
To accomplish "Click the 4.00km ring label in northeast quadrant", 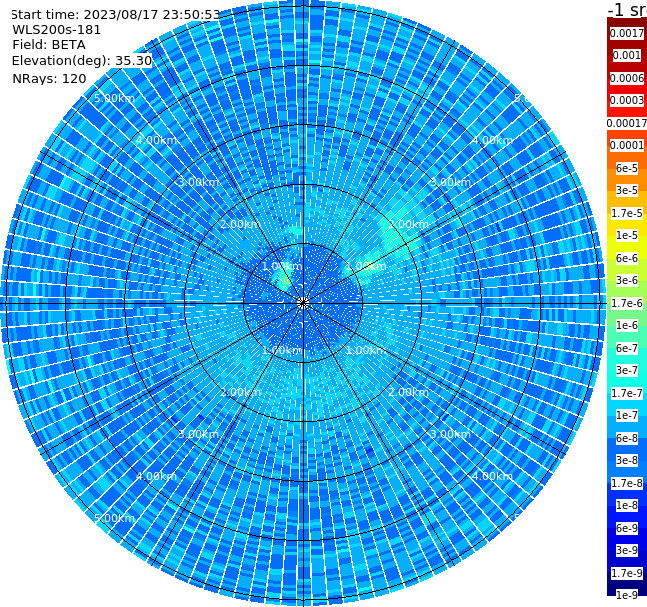I will (493, 140).
